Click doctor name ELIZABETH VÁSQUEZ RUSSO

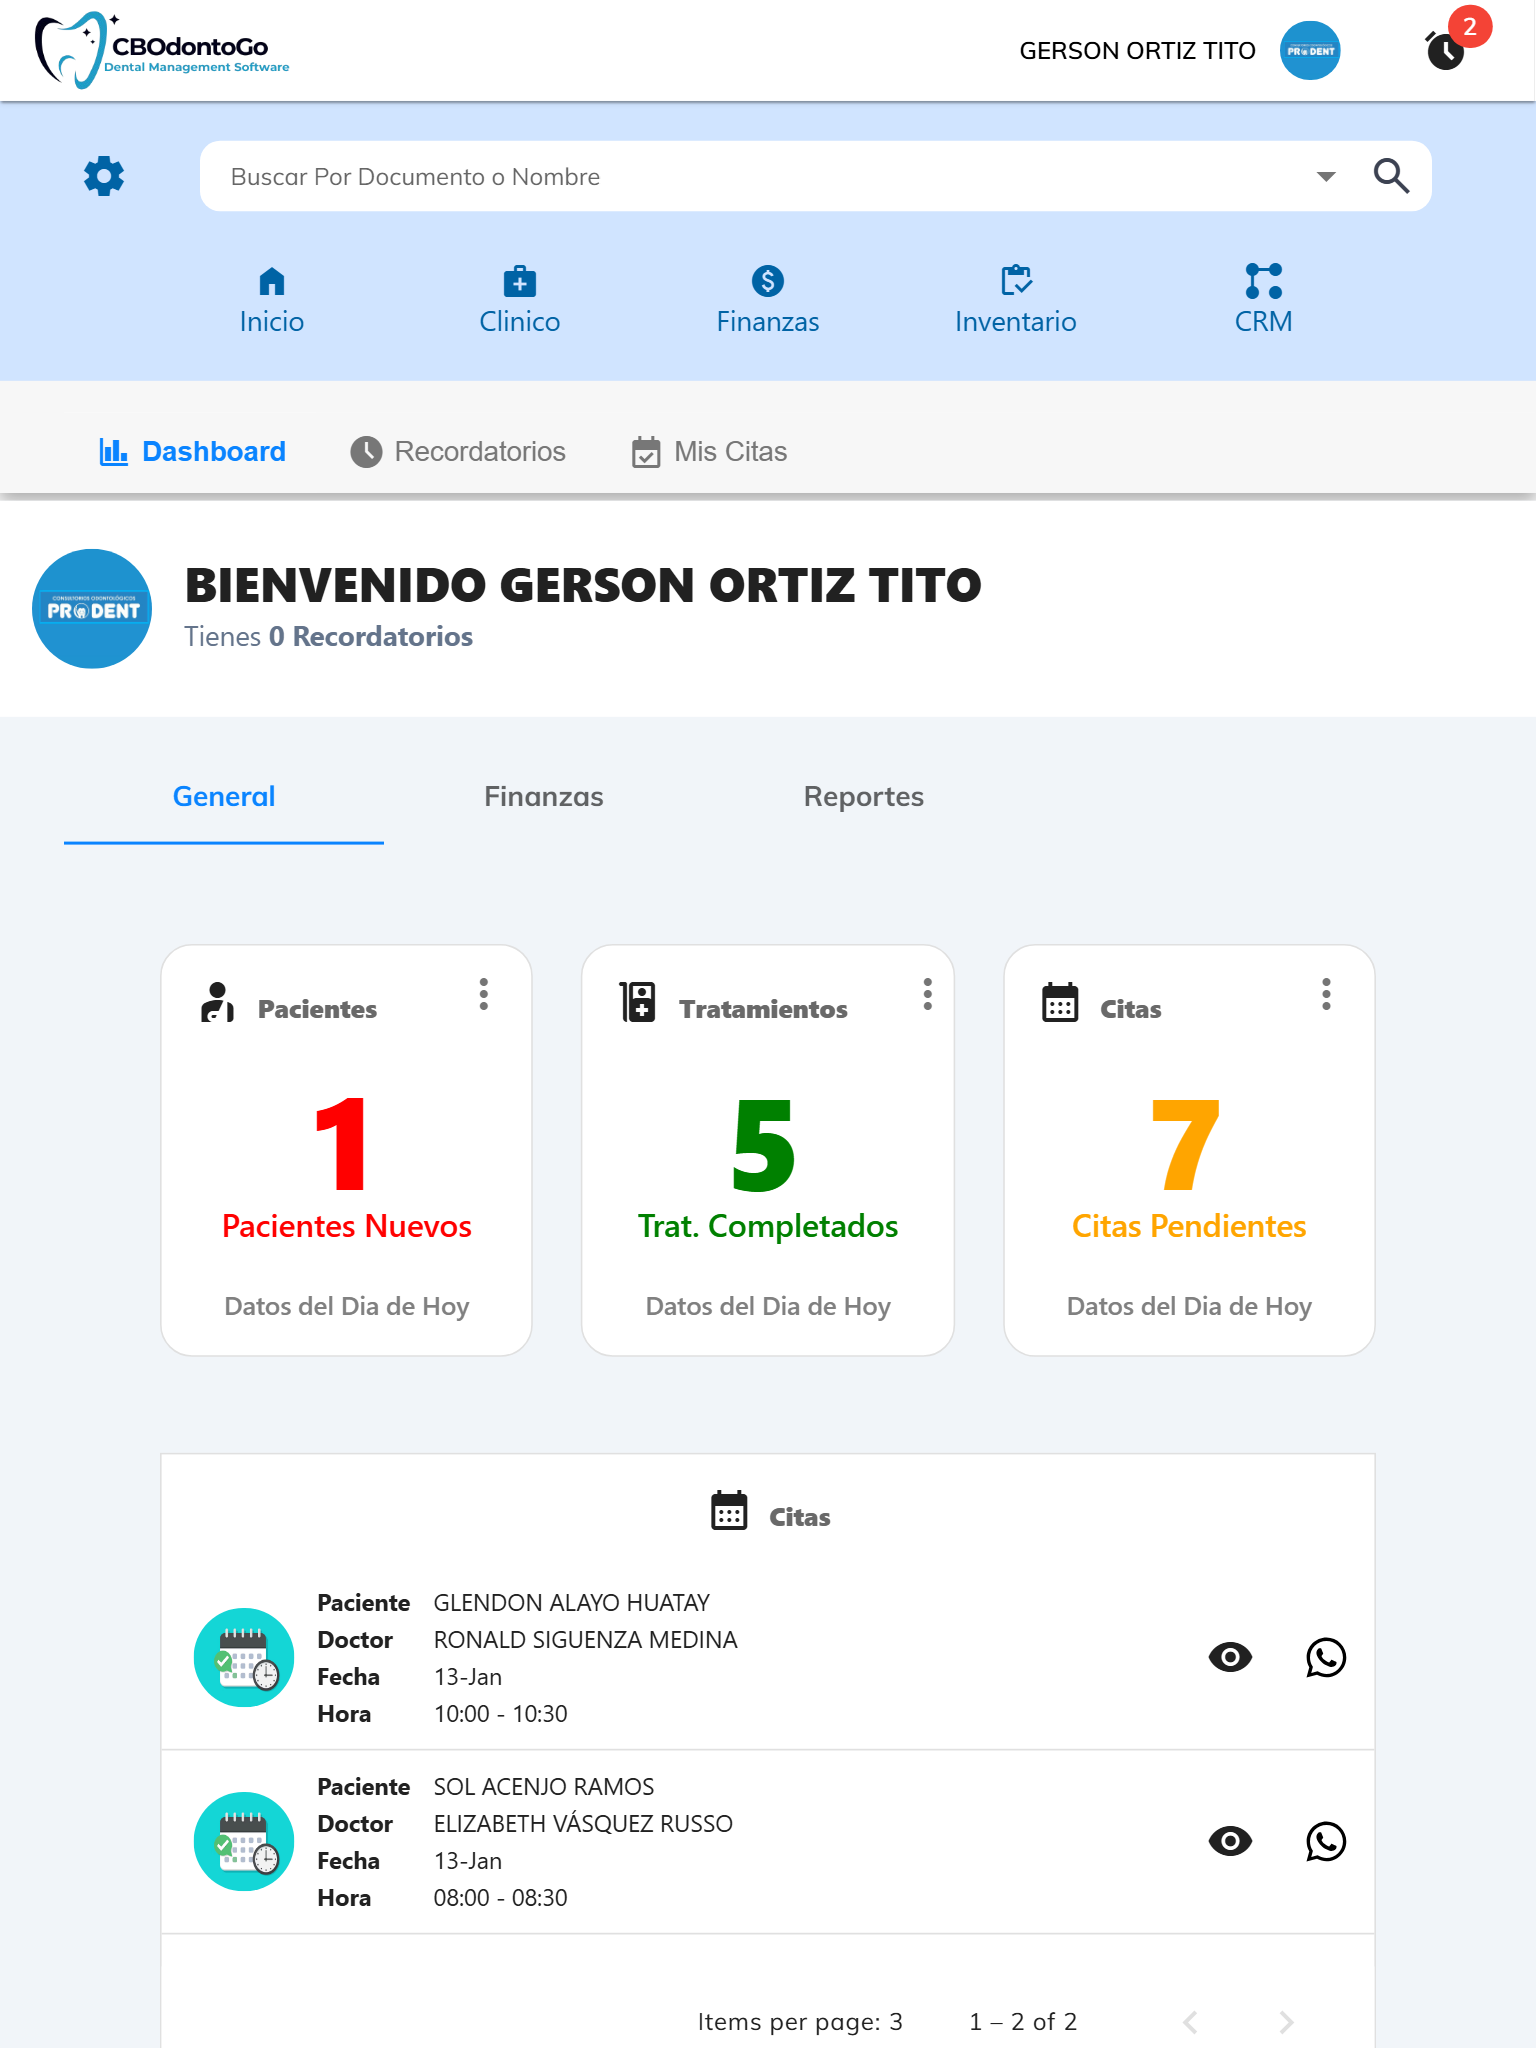click(x=583, y=1824)
